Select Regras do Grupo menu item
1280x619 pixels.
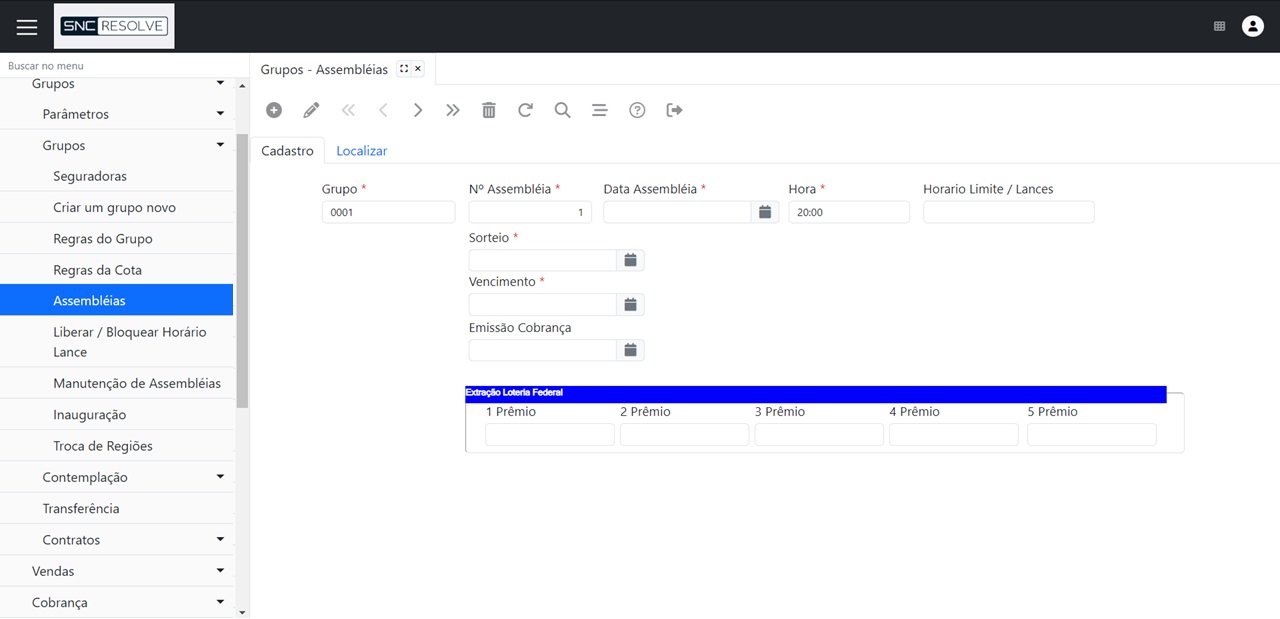click(x=102, y=239)
